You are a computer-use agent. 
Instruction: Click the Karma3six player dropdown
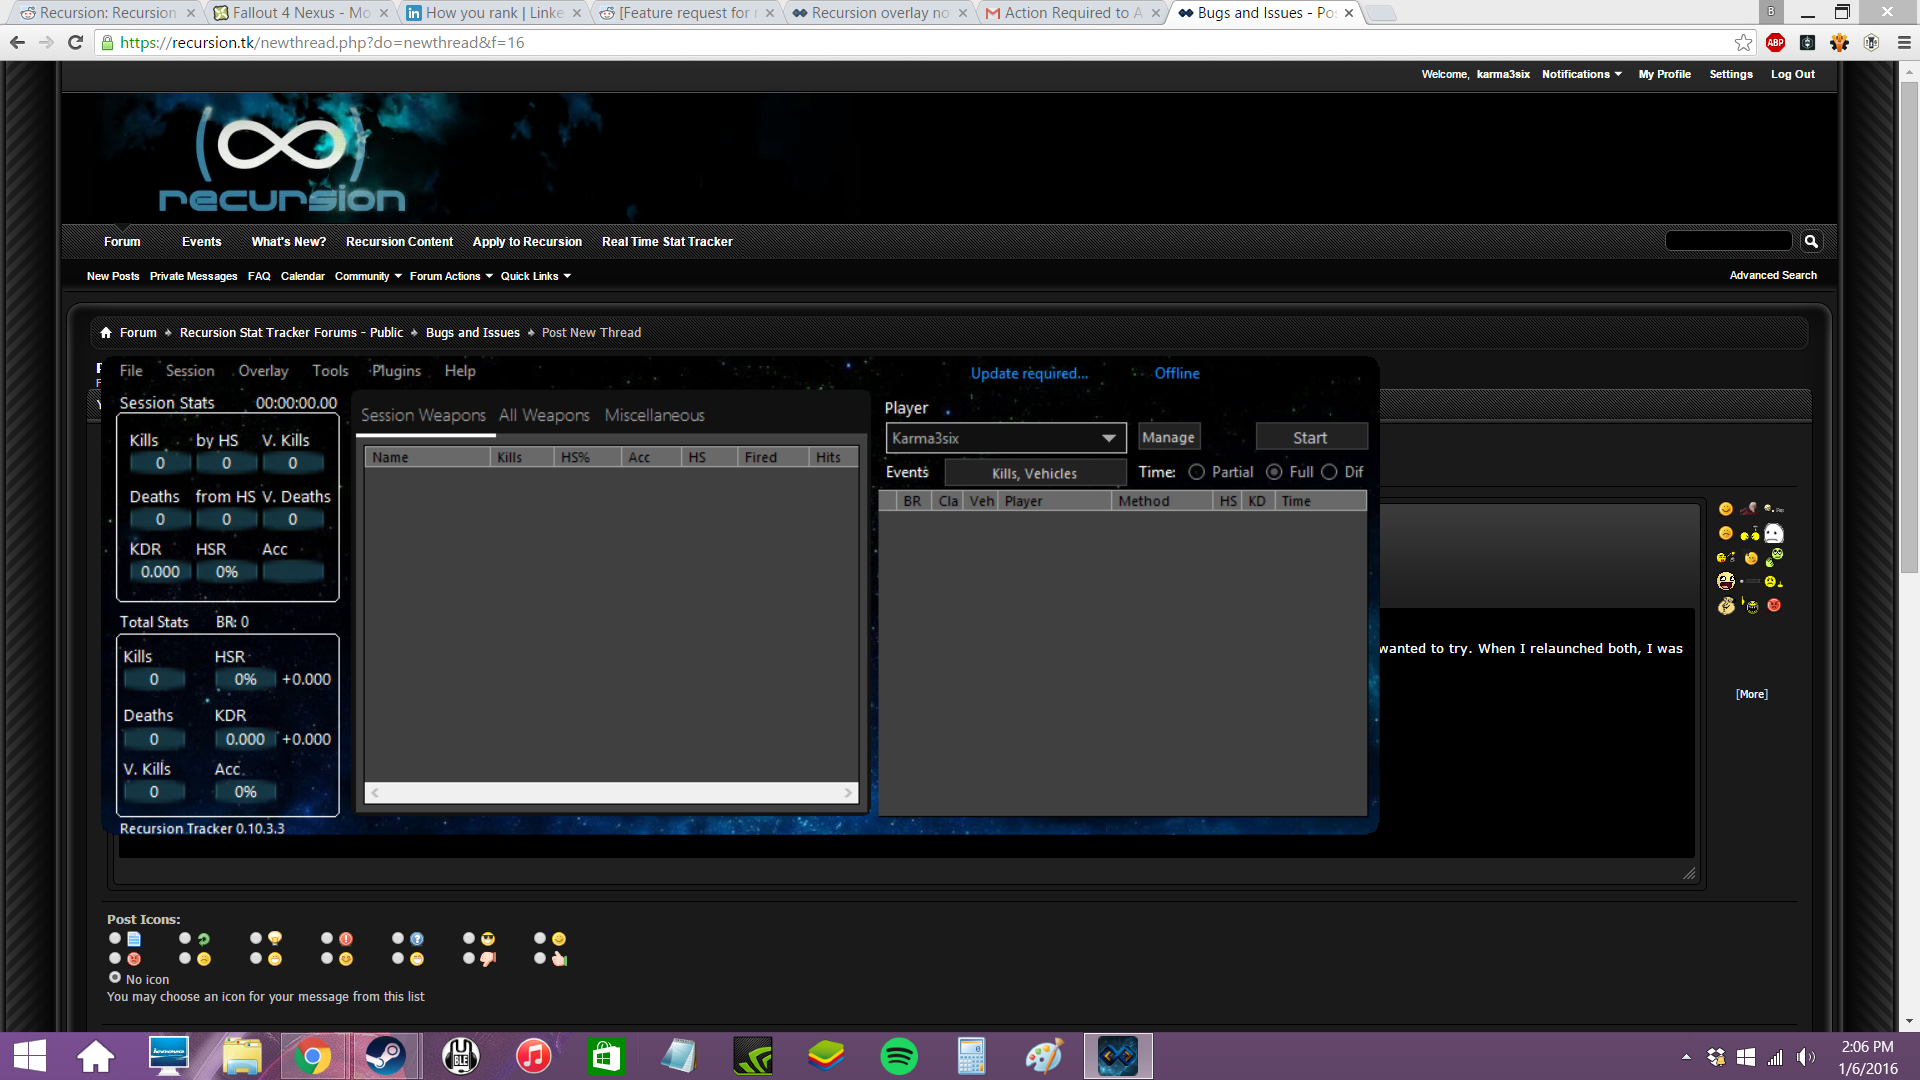point(1000,436)
